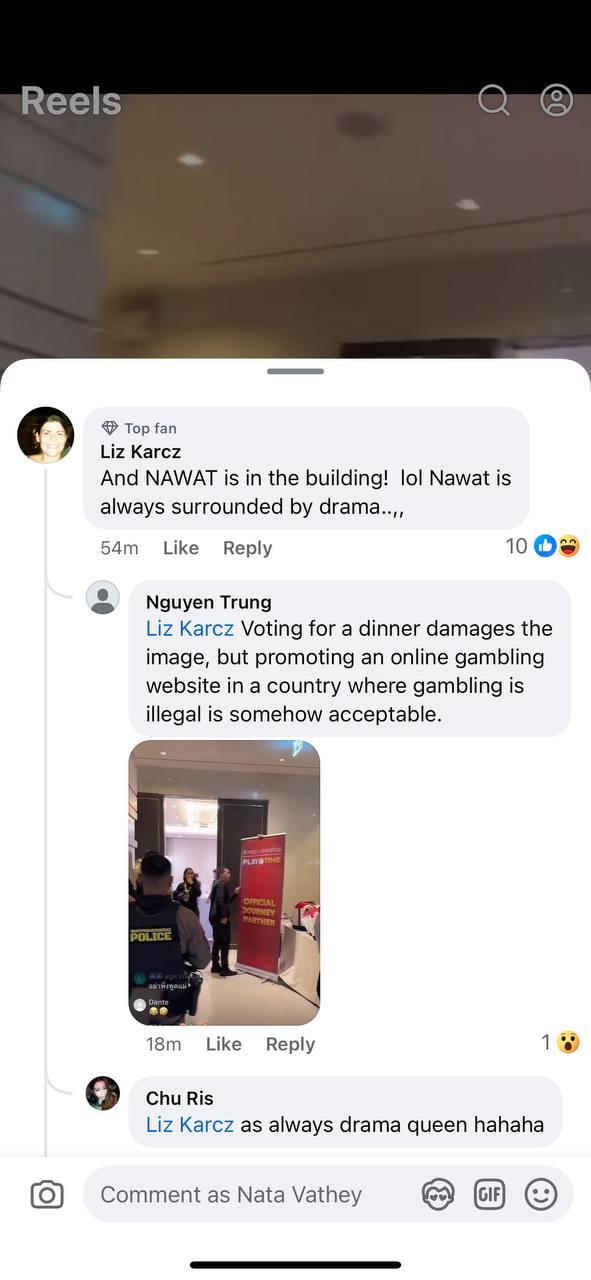Like Liz Karcz's comment
Image resolution: width=591 pixels, height=1280 pixels.
181,548
